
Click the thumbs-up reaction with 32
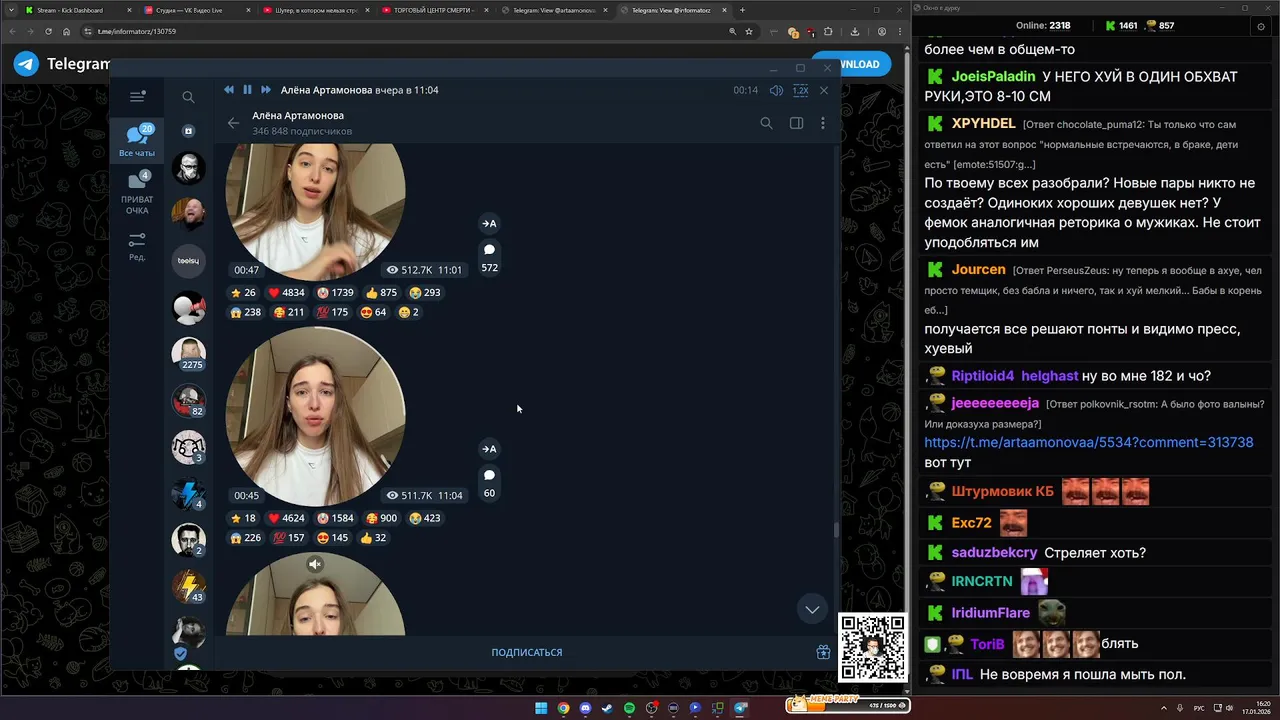[373, 538]
